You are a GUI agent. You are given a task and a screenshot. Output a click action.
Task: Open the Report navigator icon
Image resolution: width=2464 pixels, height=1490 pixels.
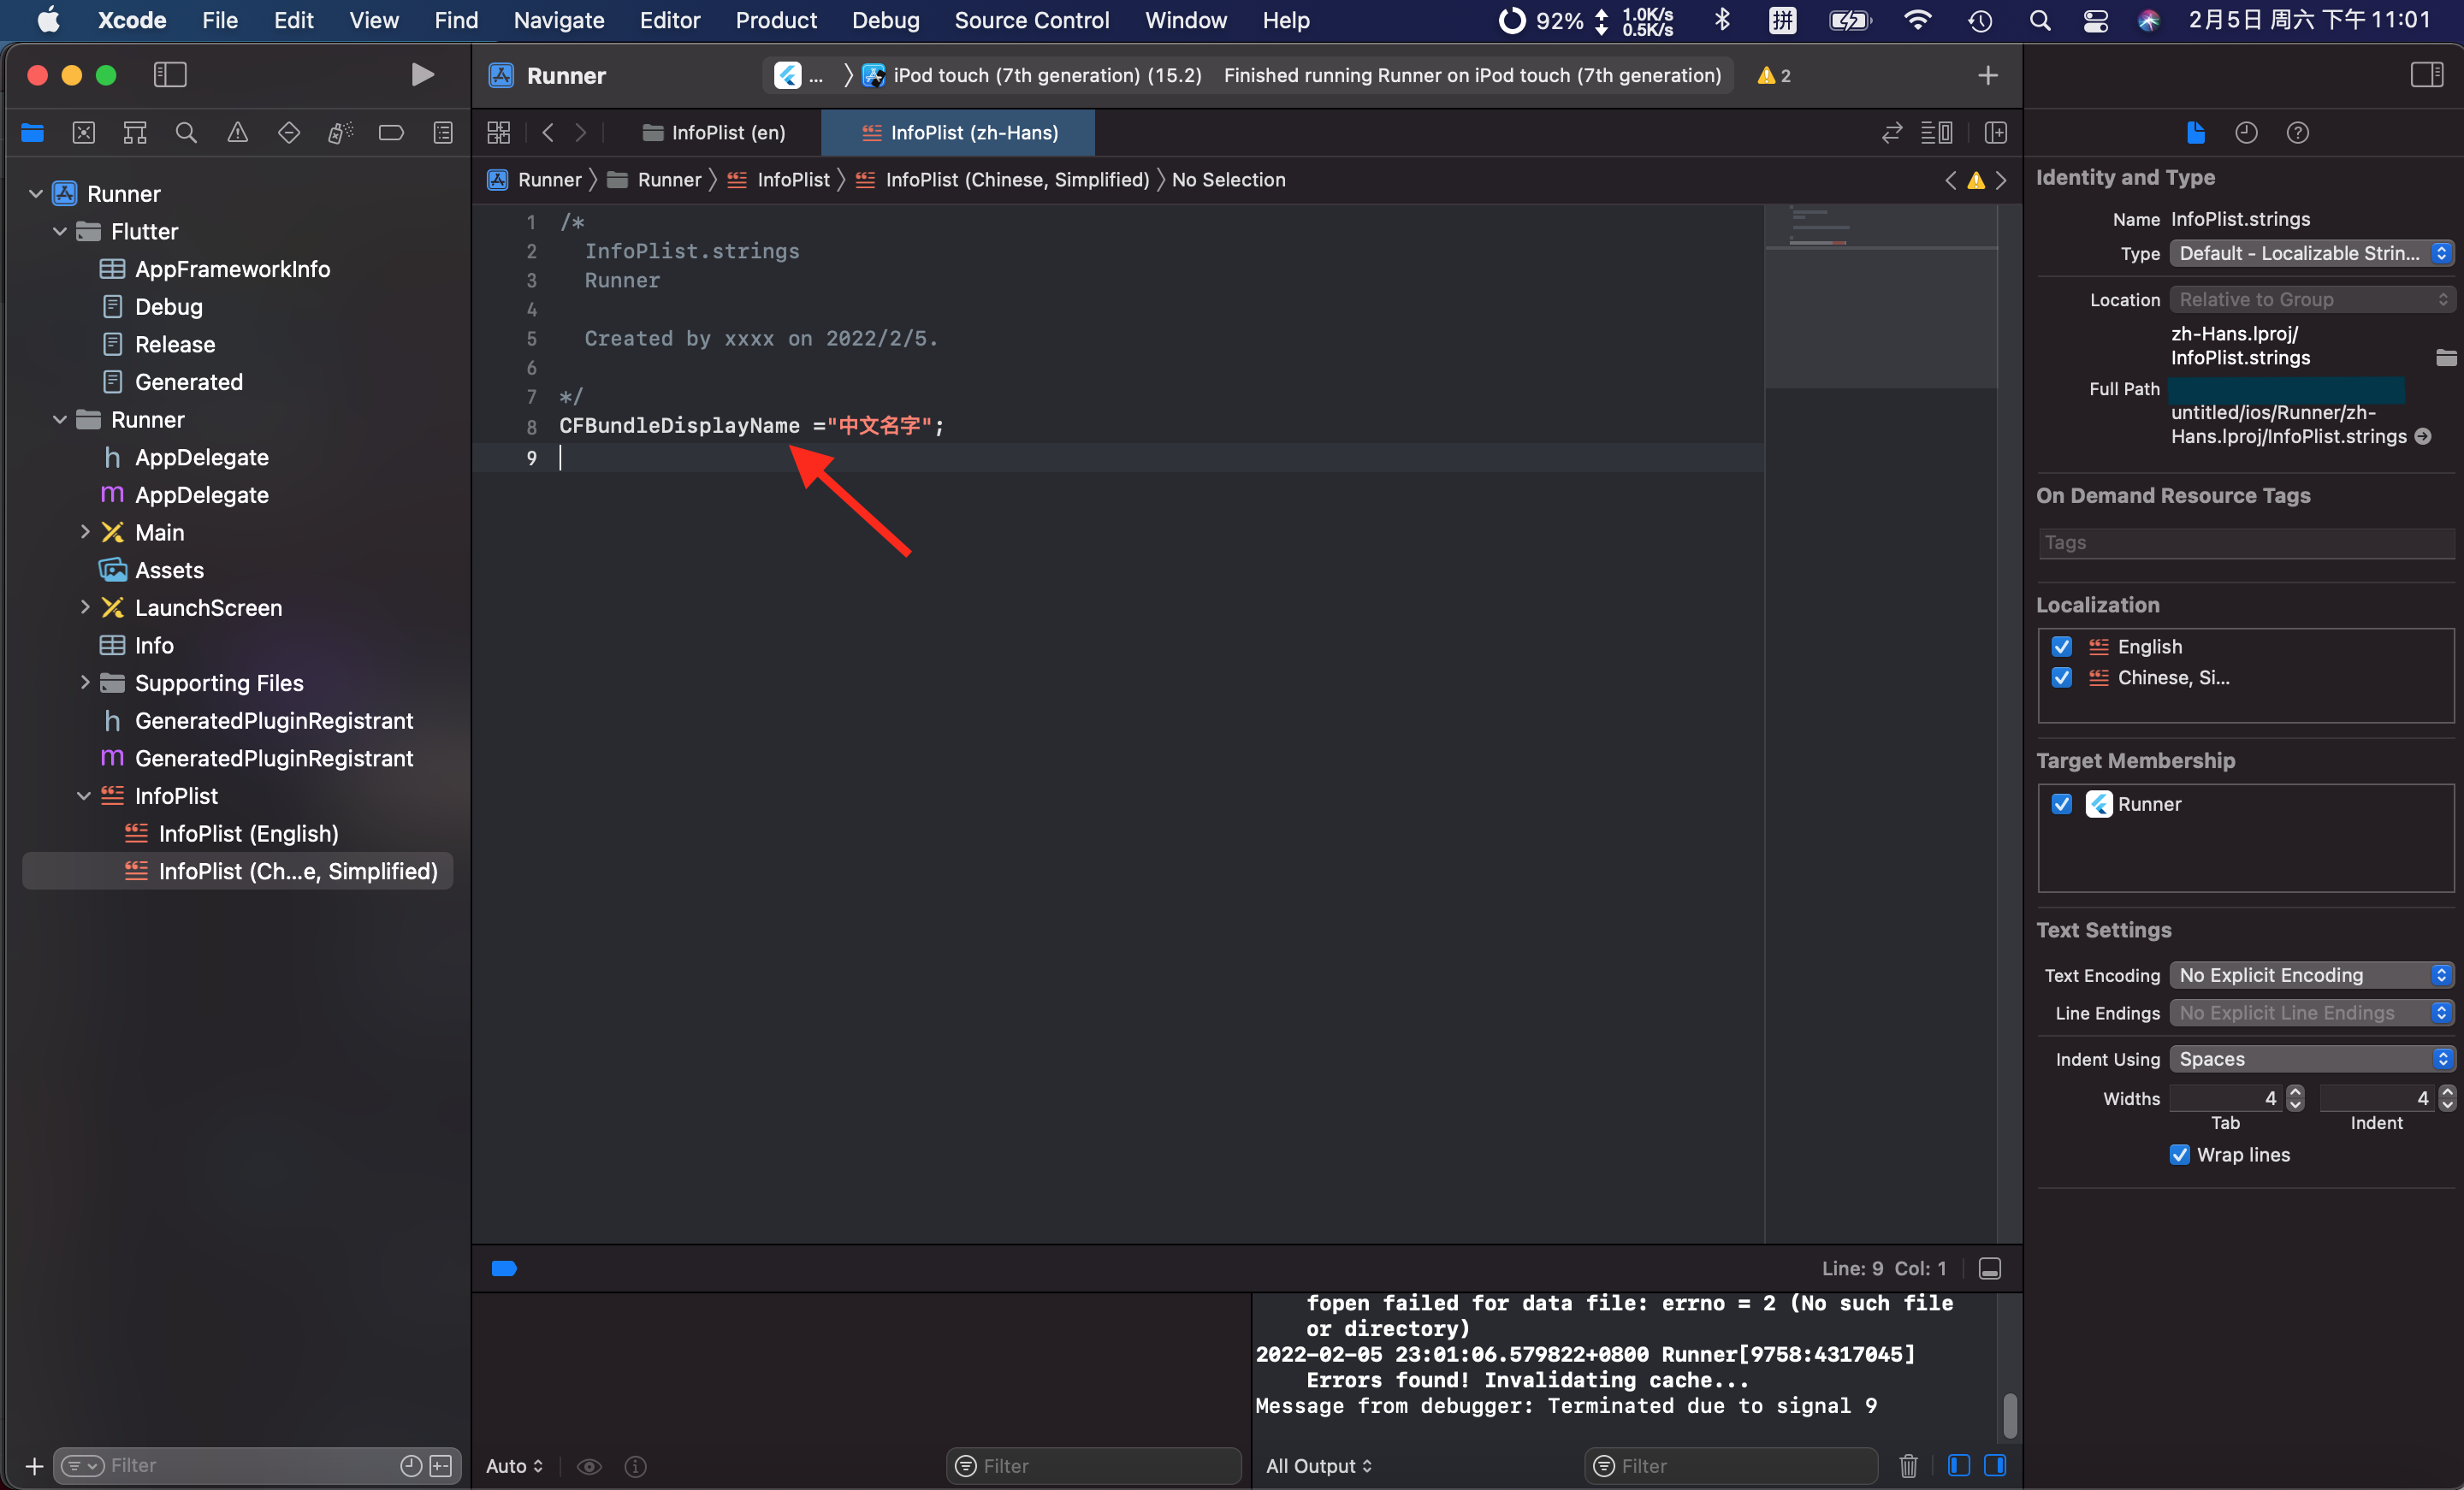pos(443,133)
